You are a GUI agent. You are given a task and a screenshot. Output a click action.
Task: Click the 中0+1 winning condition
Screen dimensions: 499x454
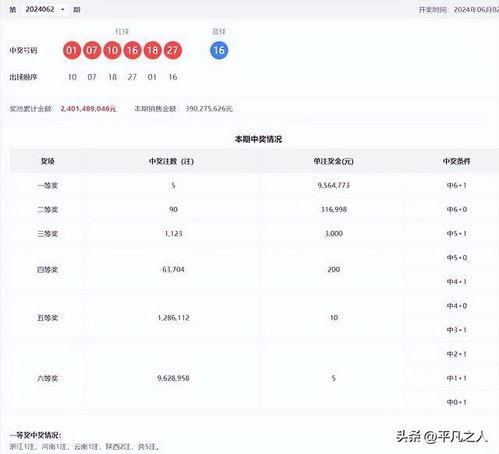[457, 402]
